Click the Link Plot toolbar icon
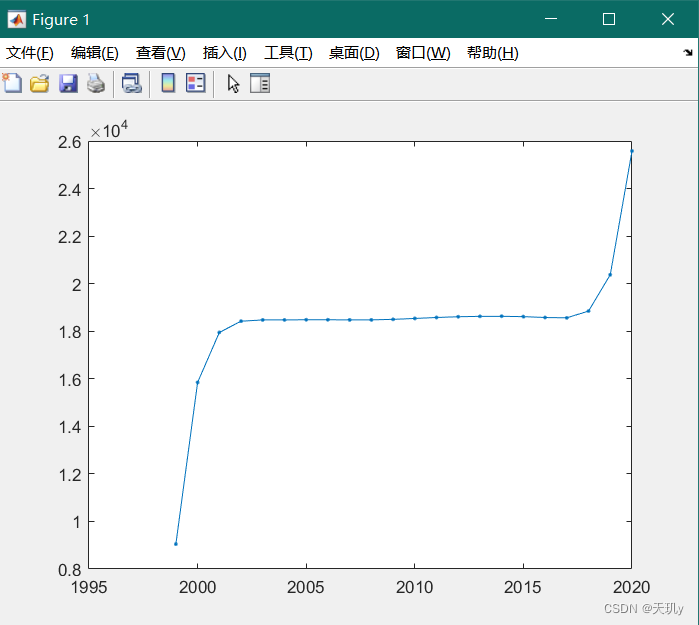The height and width of the screenshot is (625, 699). (x=132, y=83)
